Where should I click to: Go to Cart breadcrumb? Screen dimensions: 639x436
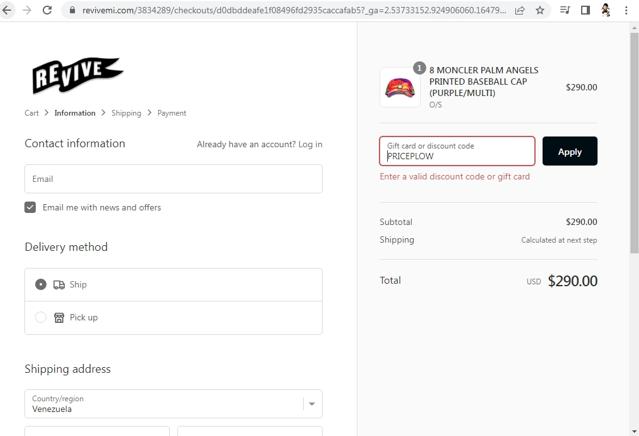pyautogui.click(x=31, y=113)
